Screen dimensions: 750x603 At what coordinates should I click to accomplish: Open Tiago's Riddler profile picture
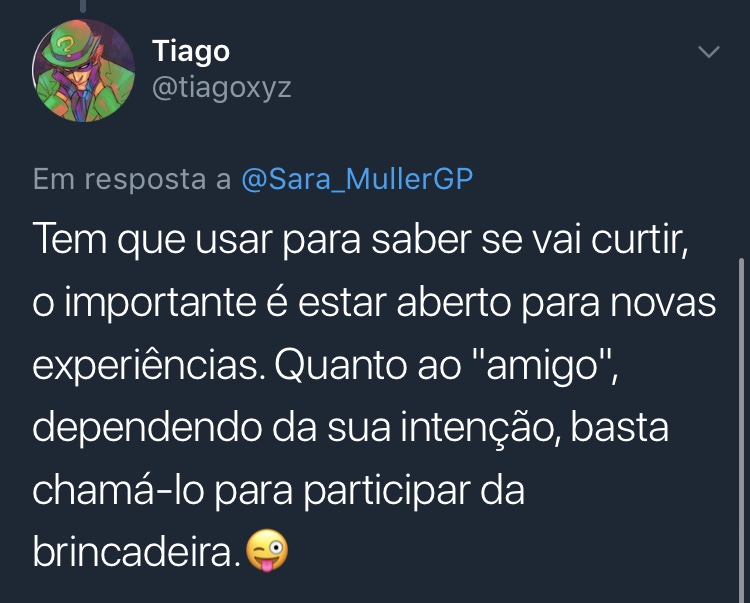(x=84, y=71)
